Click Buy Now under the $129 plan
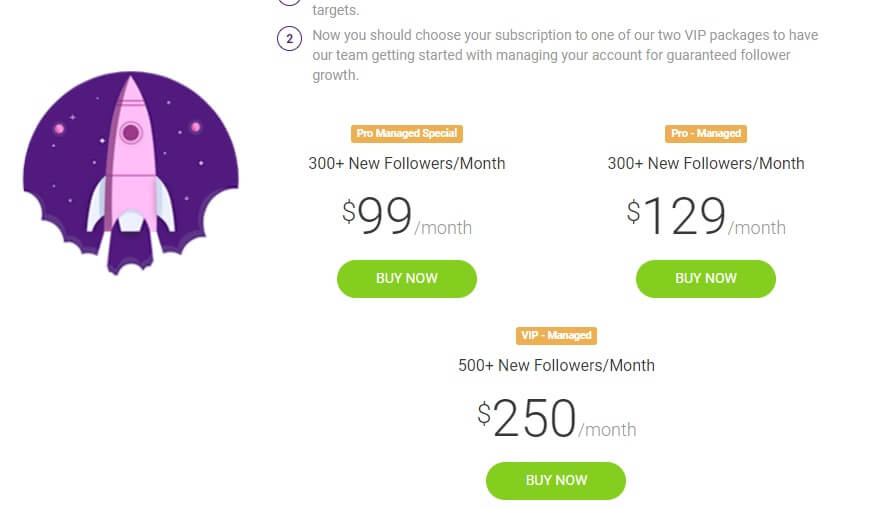The height and width of the screenshot is (509, 880). click(x=706, y=278)
